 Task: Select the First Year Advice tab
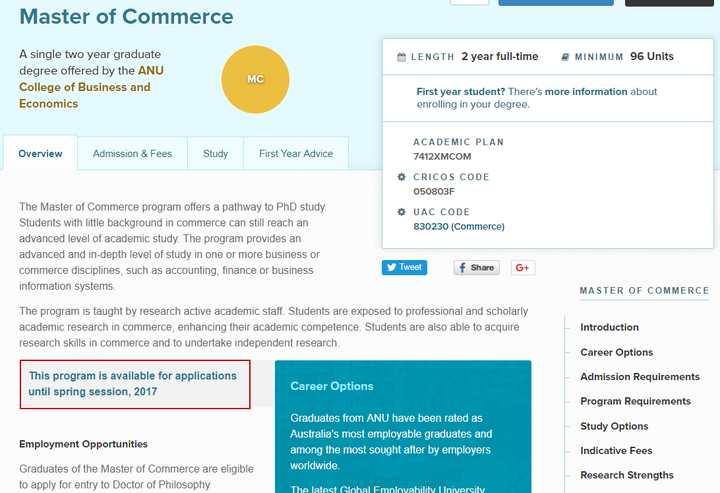coord(296,154)
